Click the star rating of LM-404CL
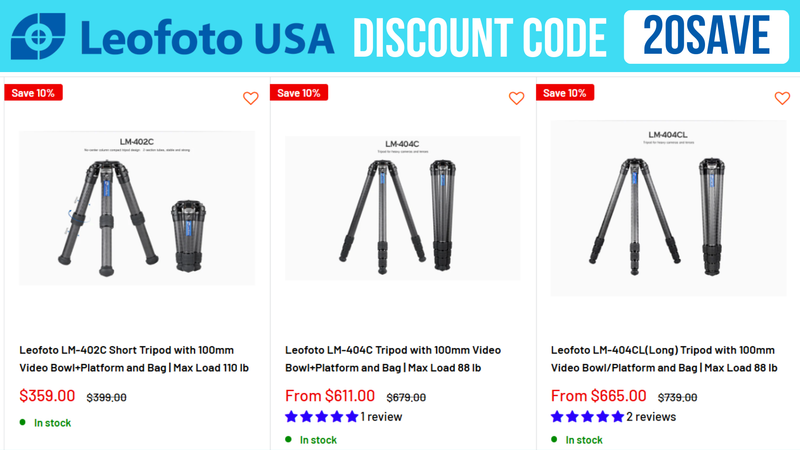The width and height of the screenshot is (800, 450). click(x=587, y=417)
